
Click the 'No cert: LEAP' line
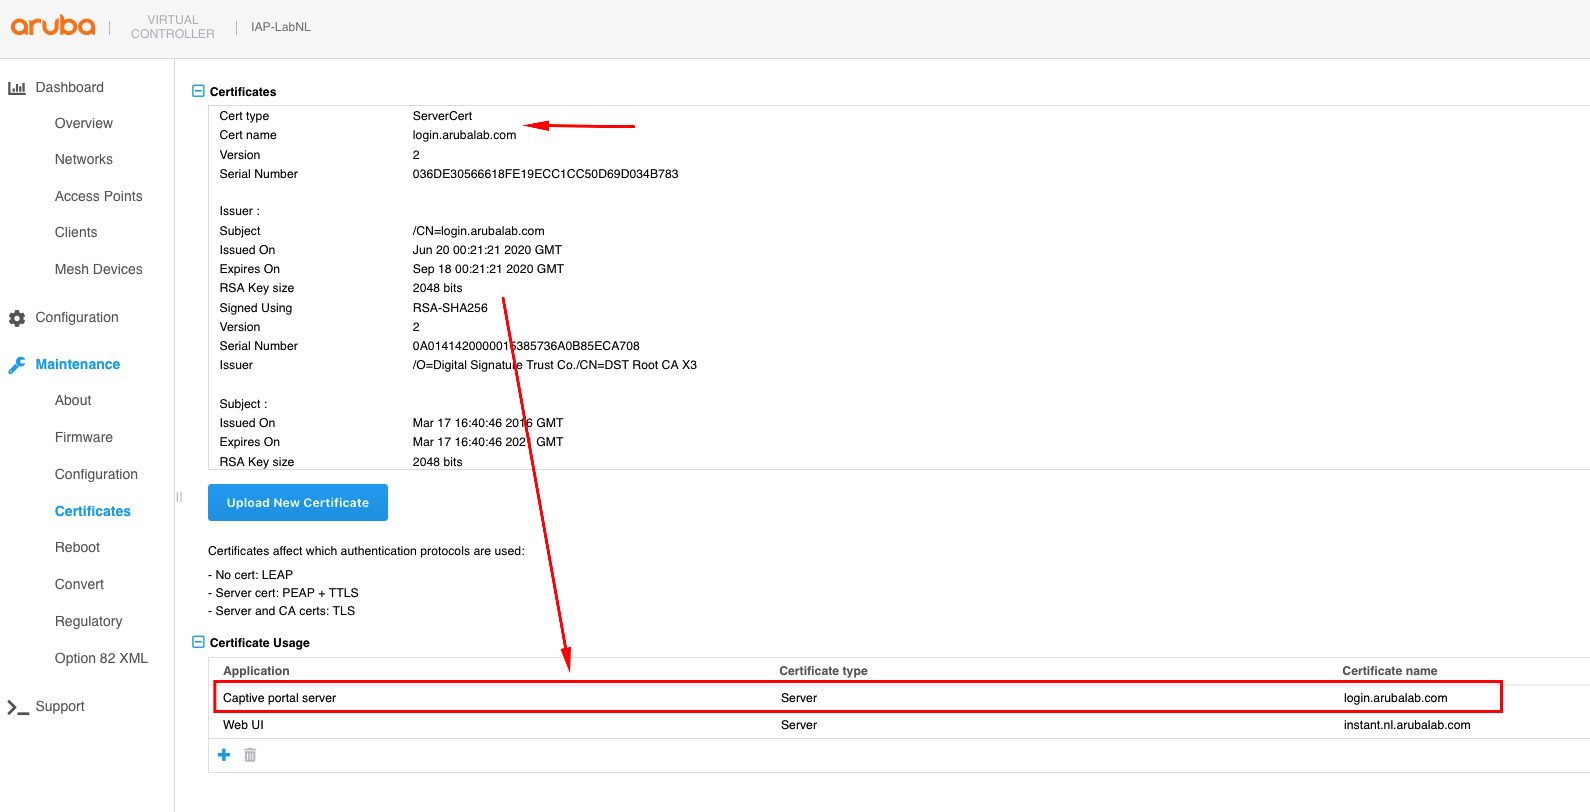[x=250, y=575]
